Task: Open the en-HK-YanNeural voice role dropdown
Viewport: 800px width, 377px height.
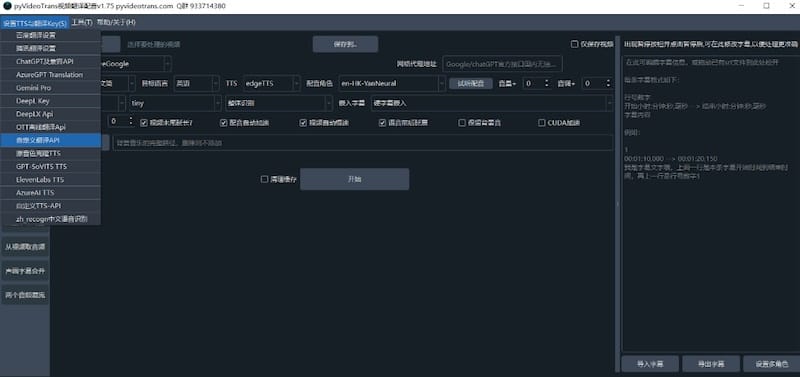Action: coord(392,84)
